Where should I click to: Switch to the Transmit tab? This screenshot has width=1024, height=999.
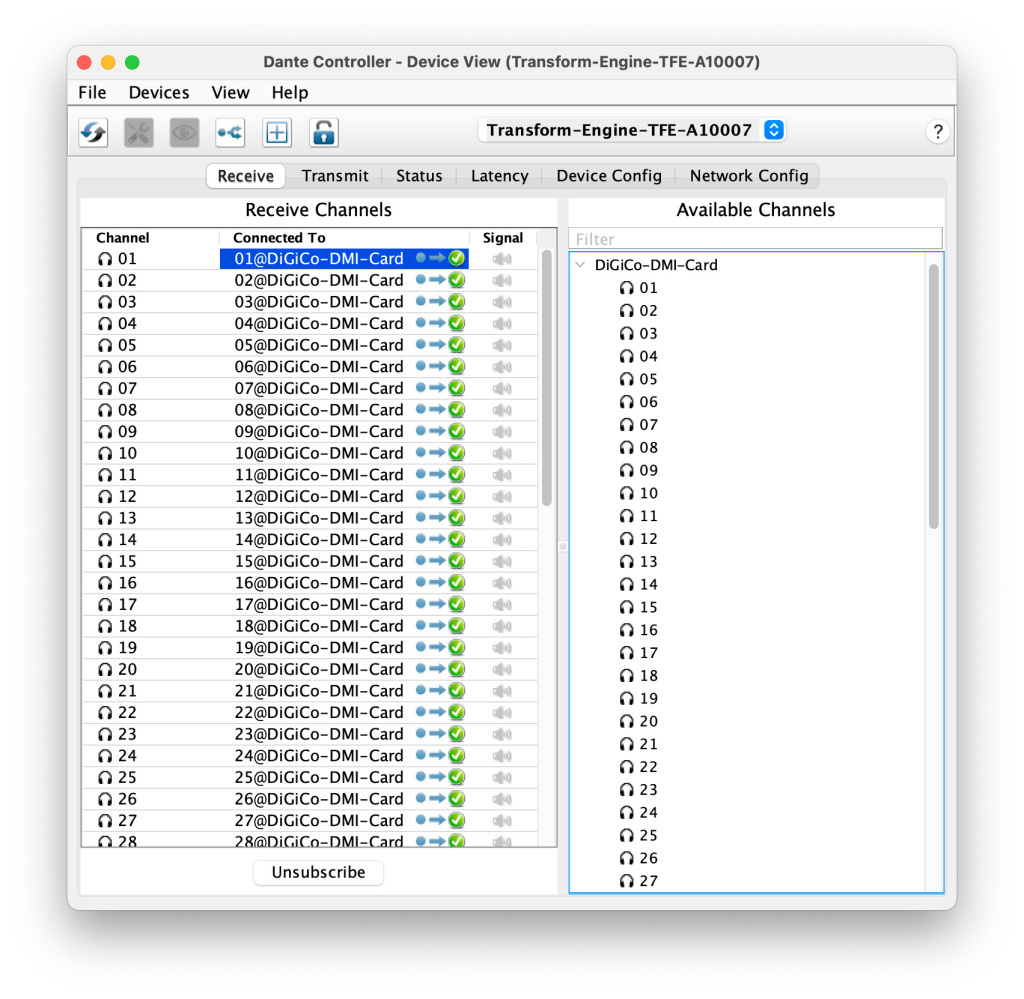coord(335,176)
